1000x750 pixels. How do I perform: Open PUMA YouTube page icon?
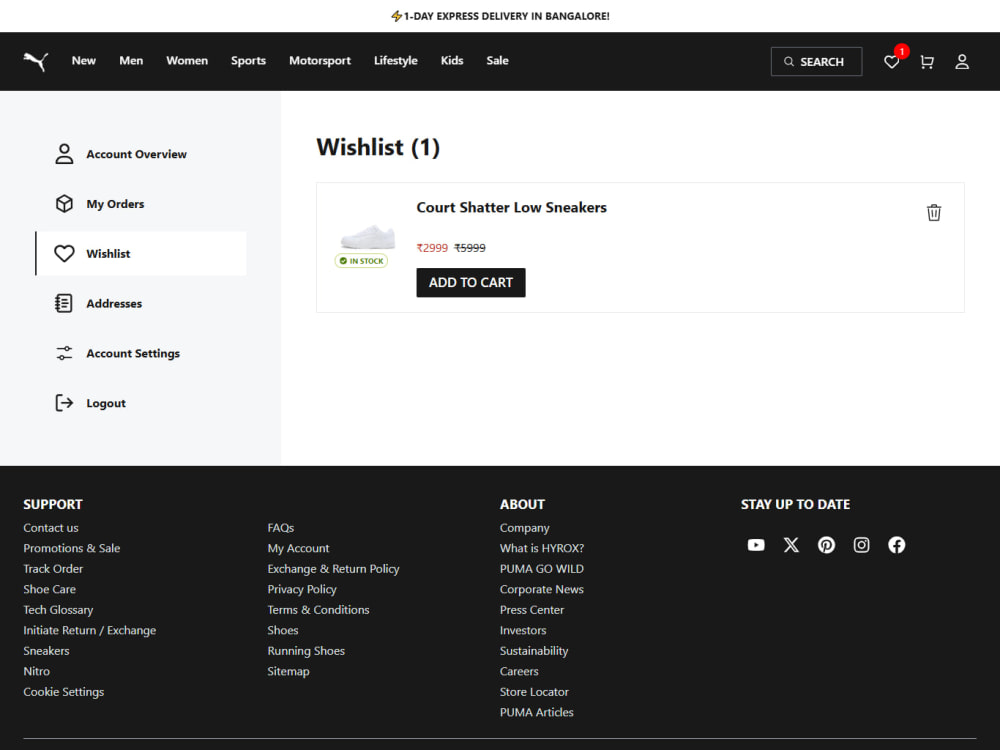(x=756, y=545)
